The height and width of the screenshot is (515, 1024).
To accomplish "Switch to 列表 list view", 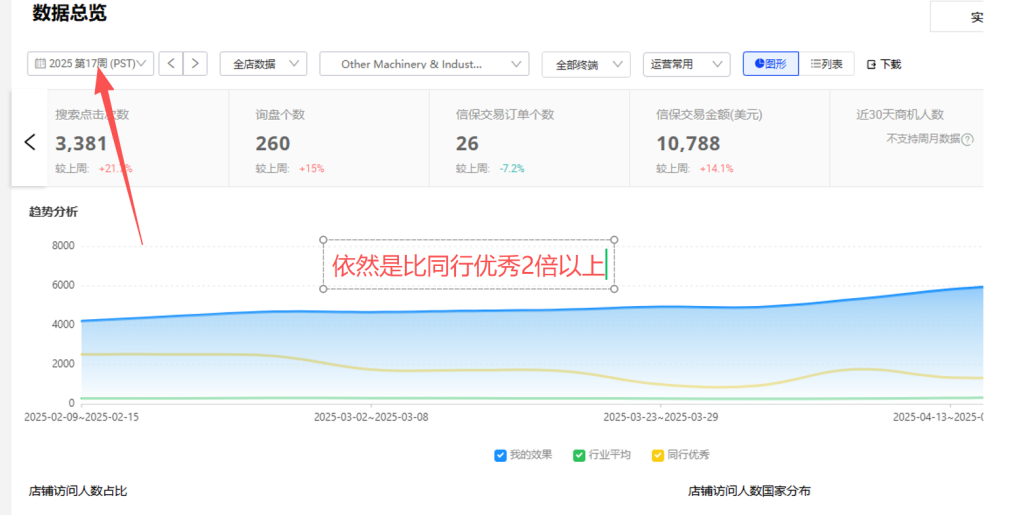I will point(826,64).
